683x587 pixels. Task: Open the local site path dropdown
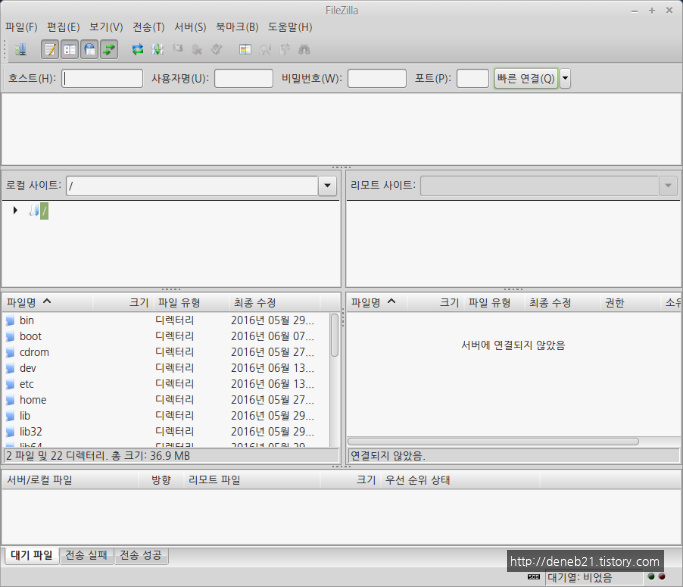(327, 186)
